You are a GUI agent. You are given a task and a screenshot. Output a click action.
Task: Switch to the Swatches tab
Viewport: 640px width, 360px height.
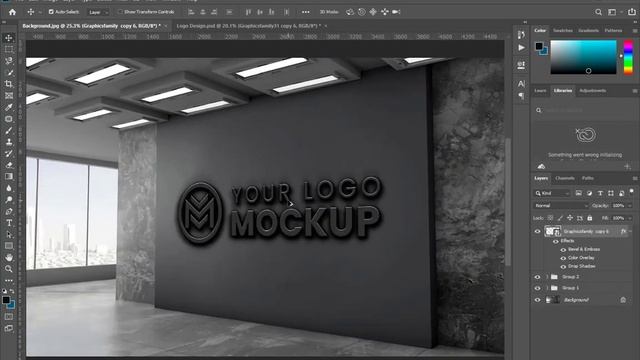[x=562, y=31]
